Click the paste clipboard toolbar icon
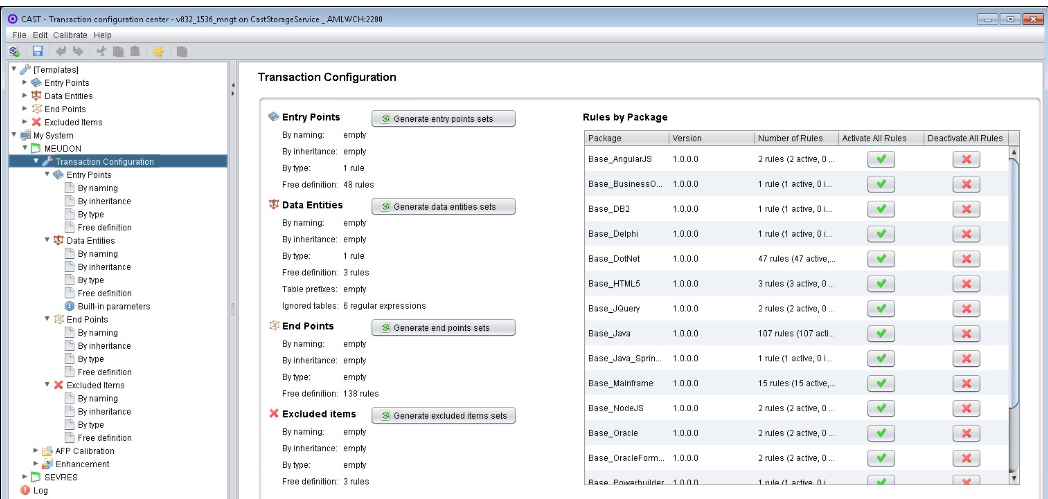Viewport: 1048px width, 499px height. 135,51
